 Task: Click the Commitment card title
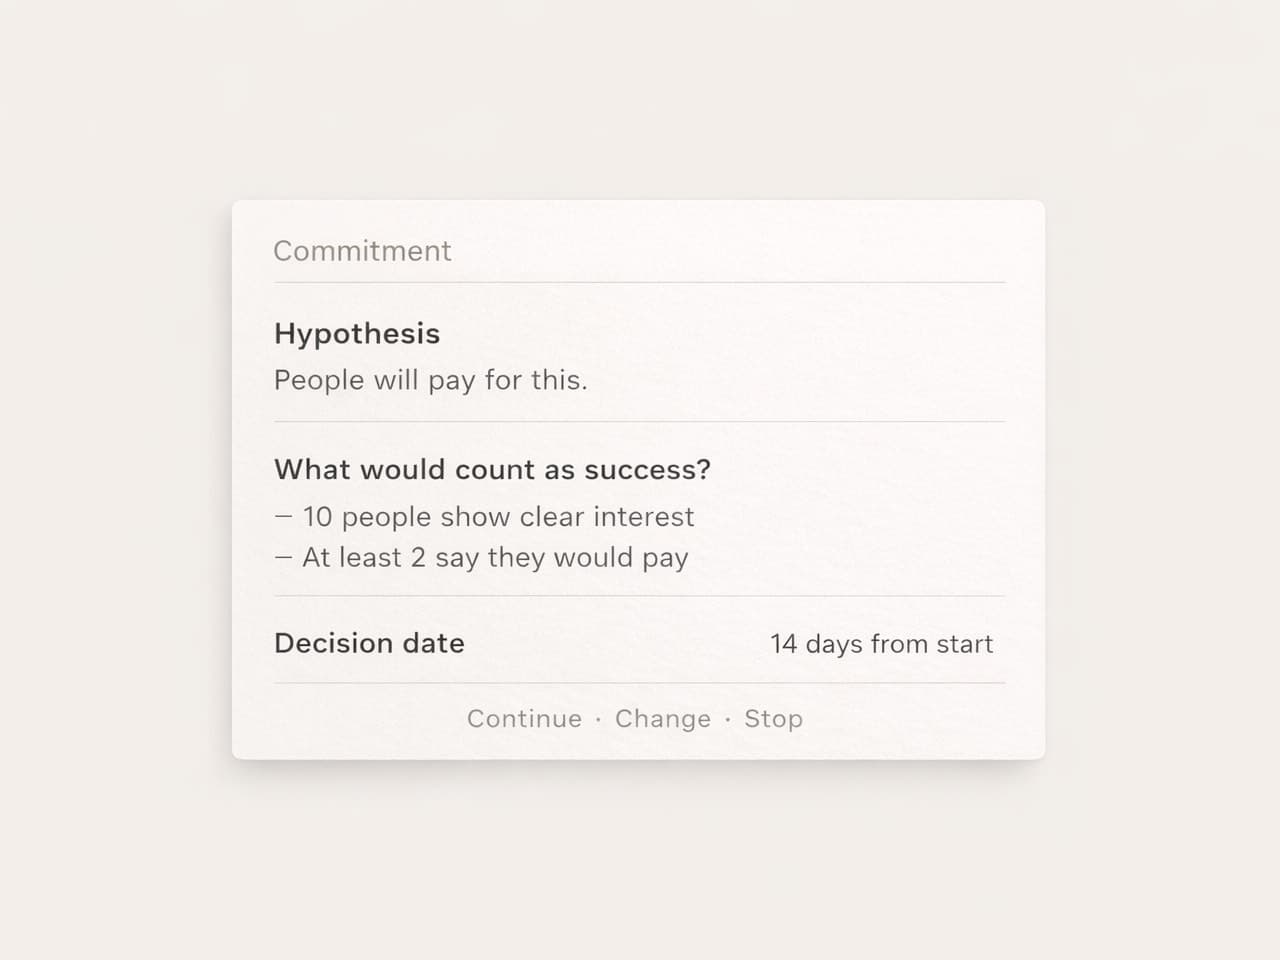pyautogui.click(x=362, y=251)
